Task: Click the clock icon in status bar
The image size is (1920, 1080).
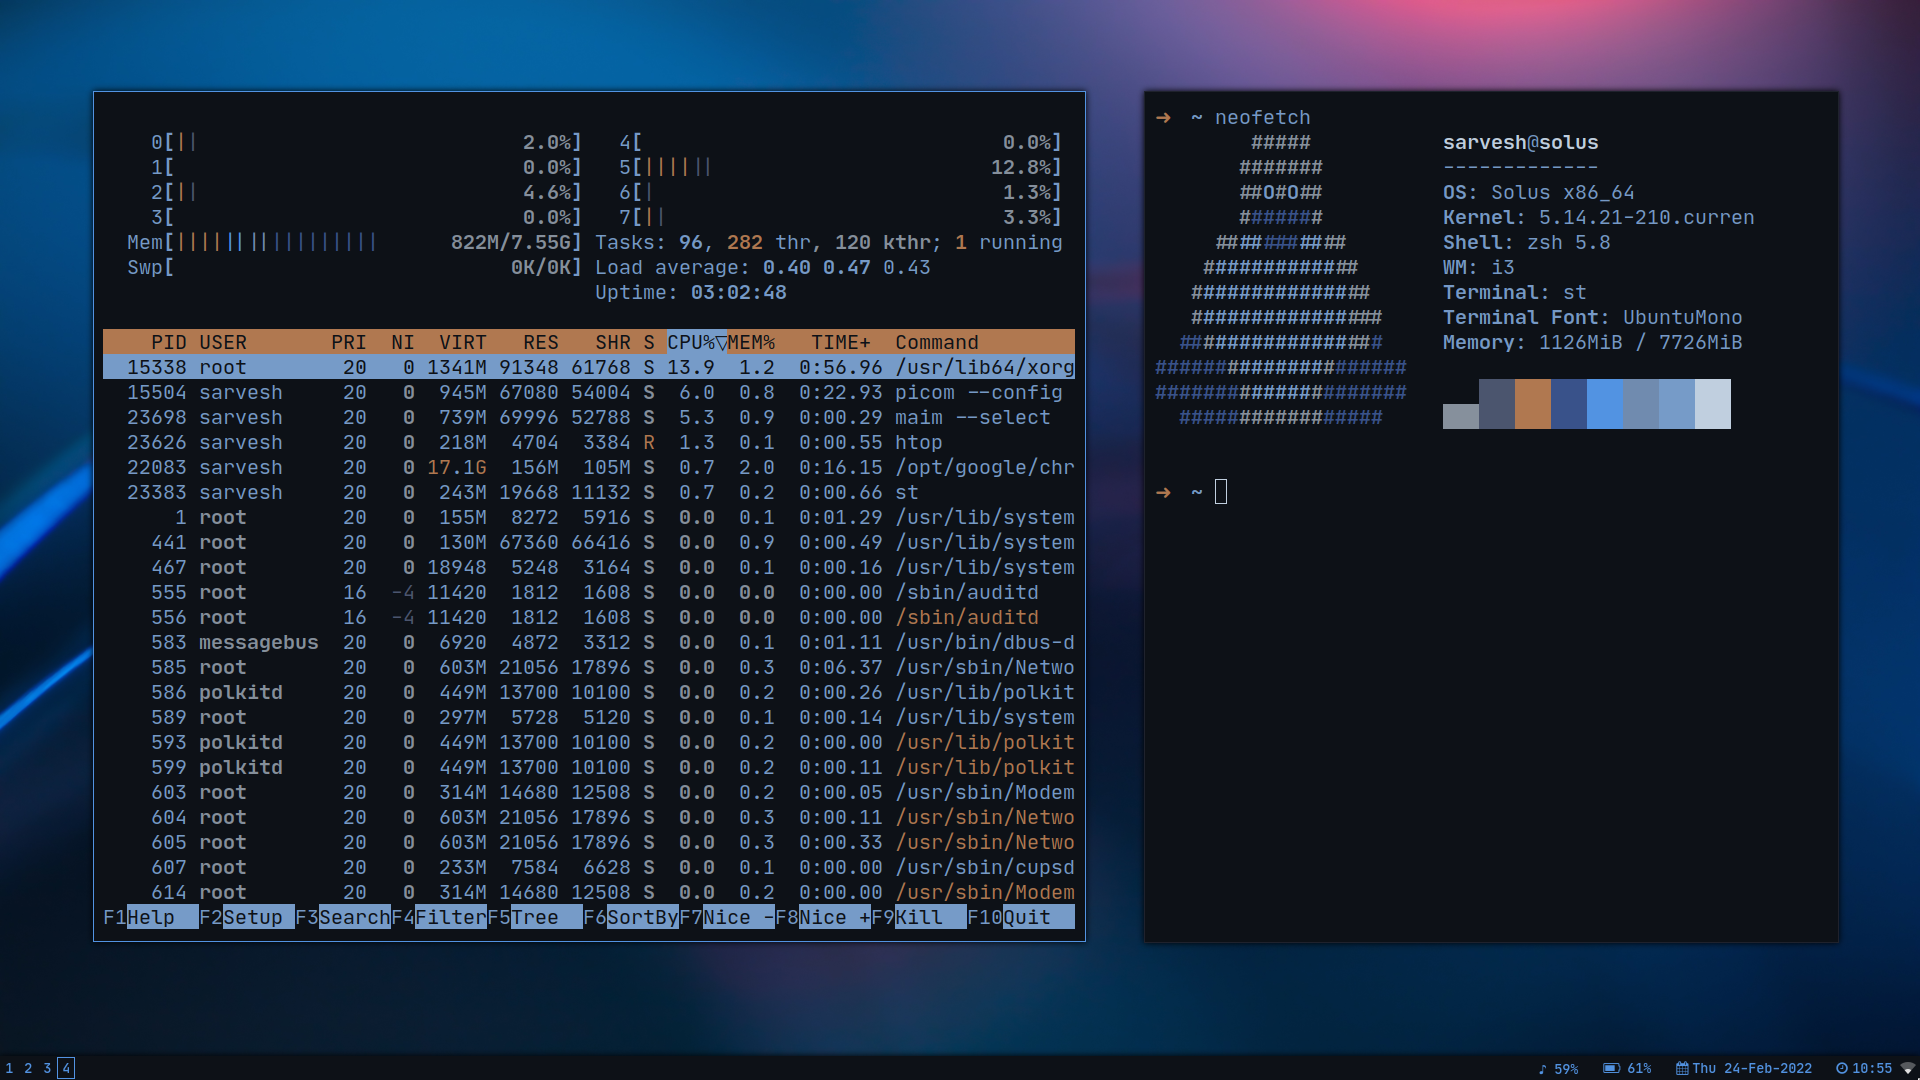Action: (1841, 1068)
